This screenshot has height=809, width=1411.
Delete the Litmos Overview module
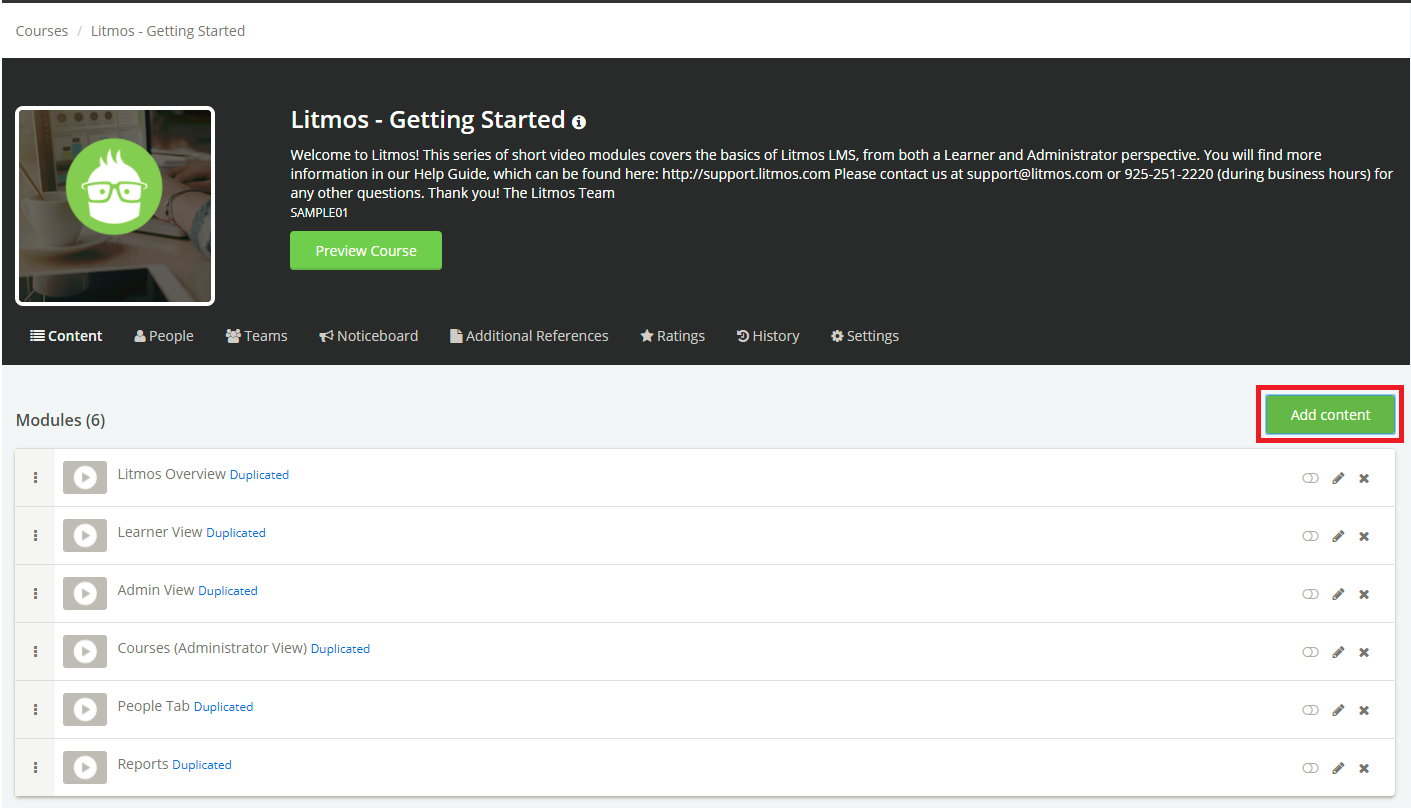pyautogui.click(x=1364, y=478)
